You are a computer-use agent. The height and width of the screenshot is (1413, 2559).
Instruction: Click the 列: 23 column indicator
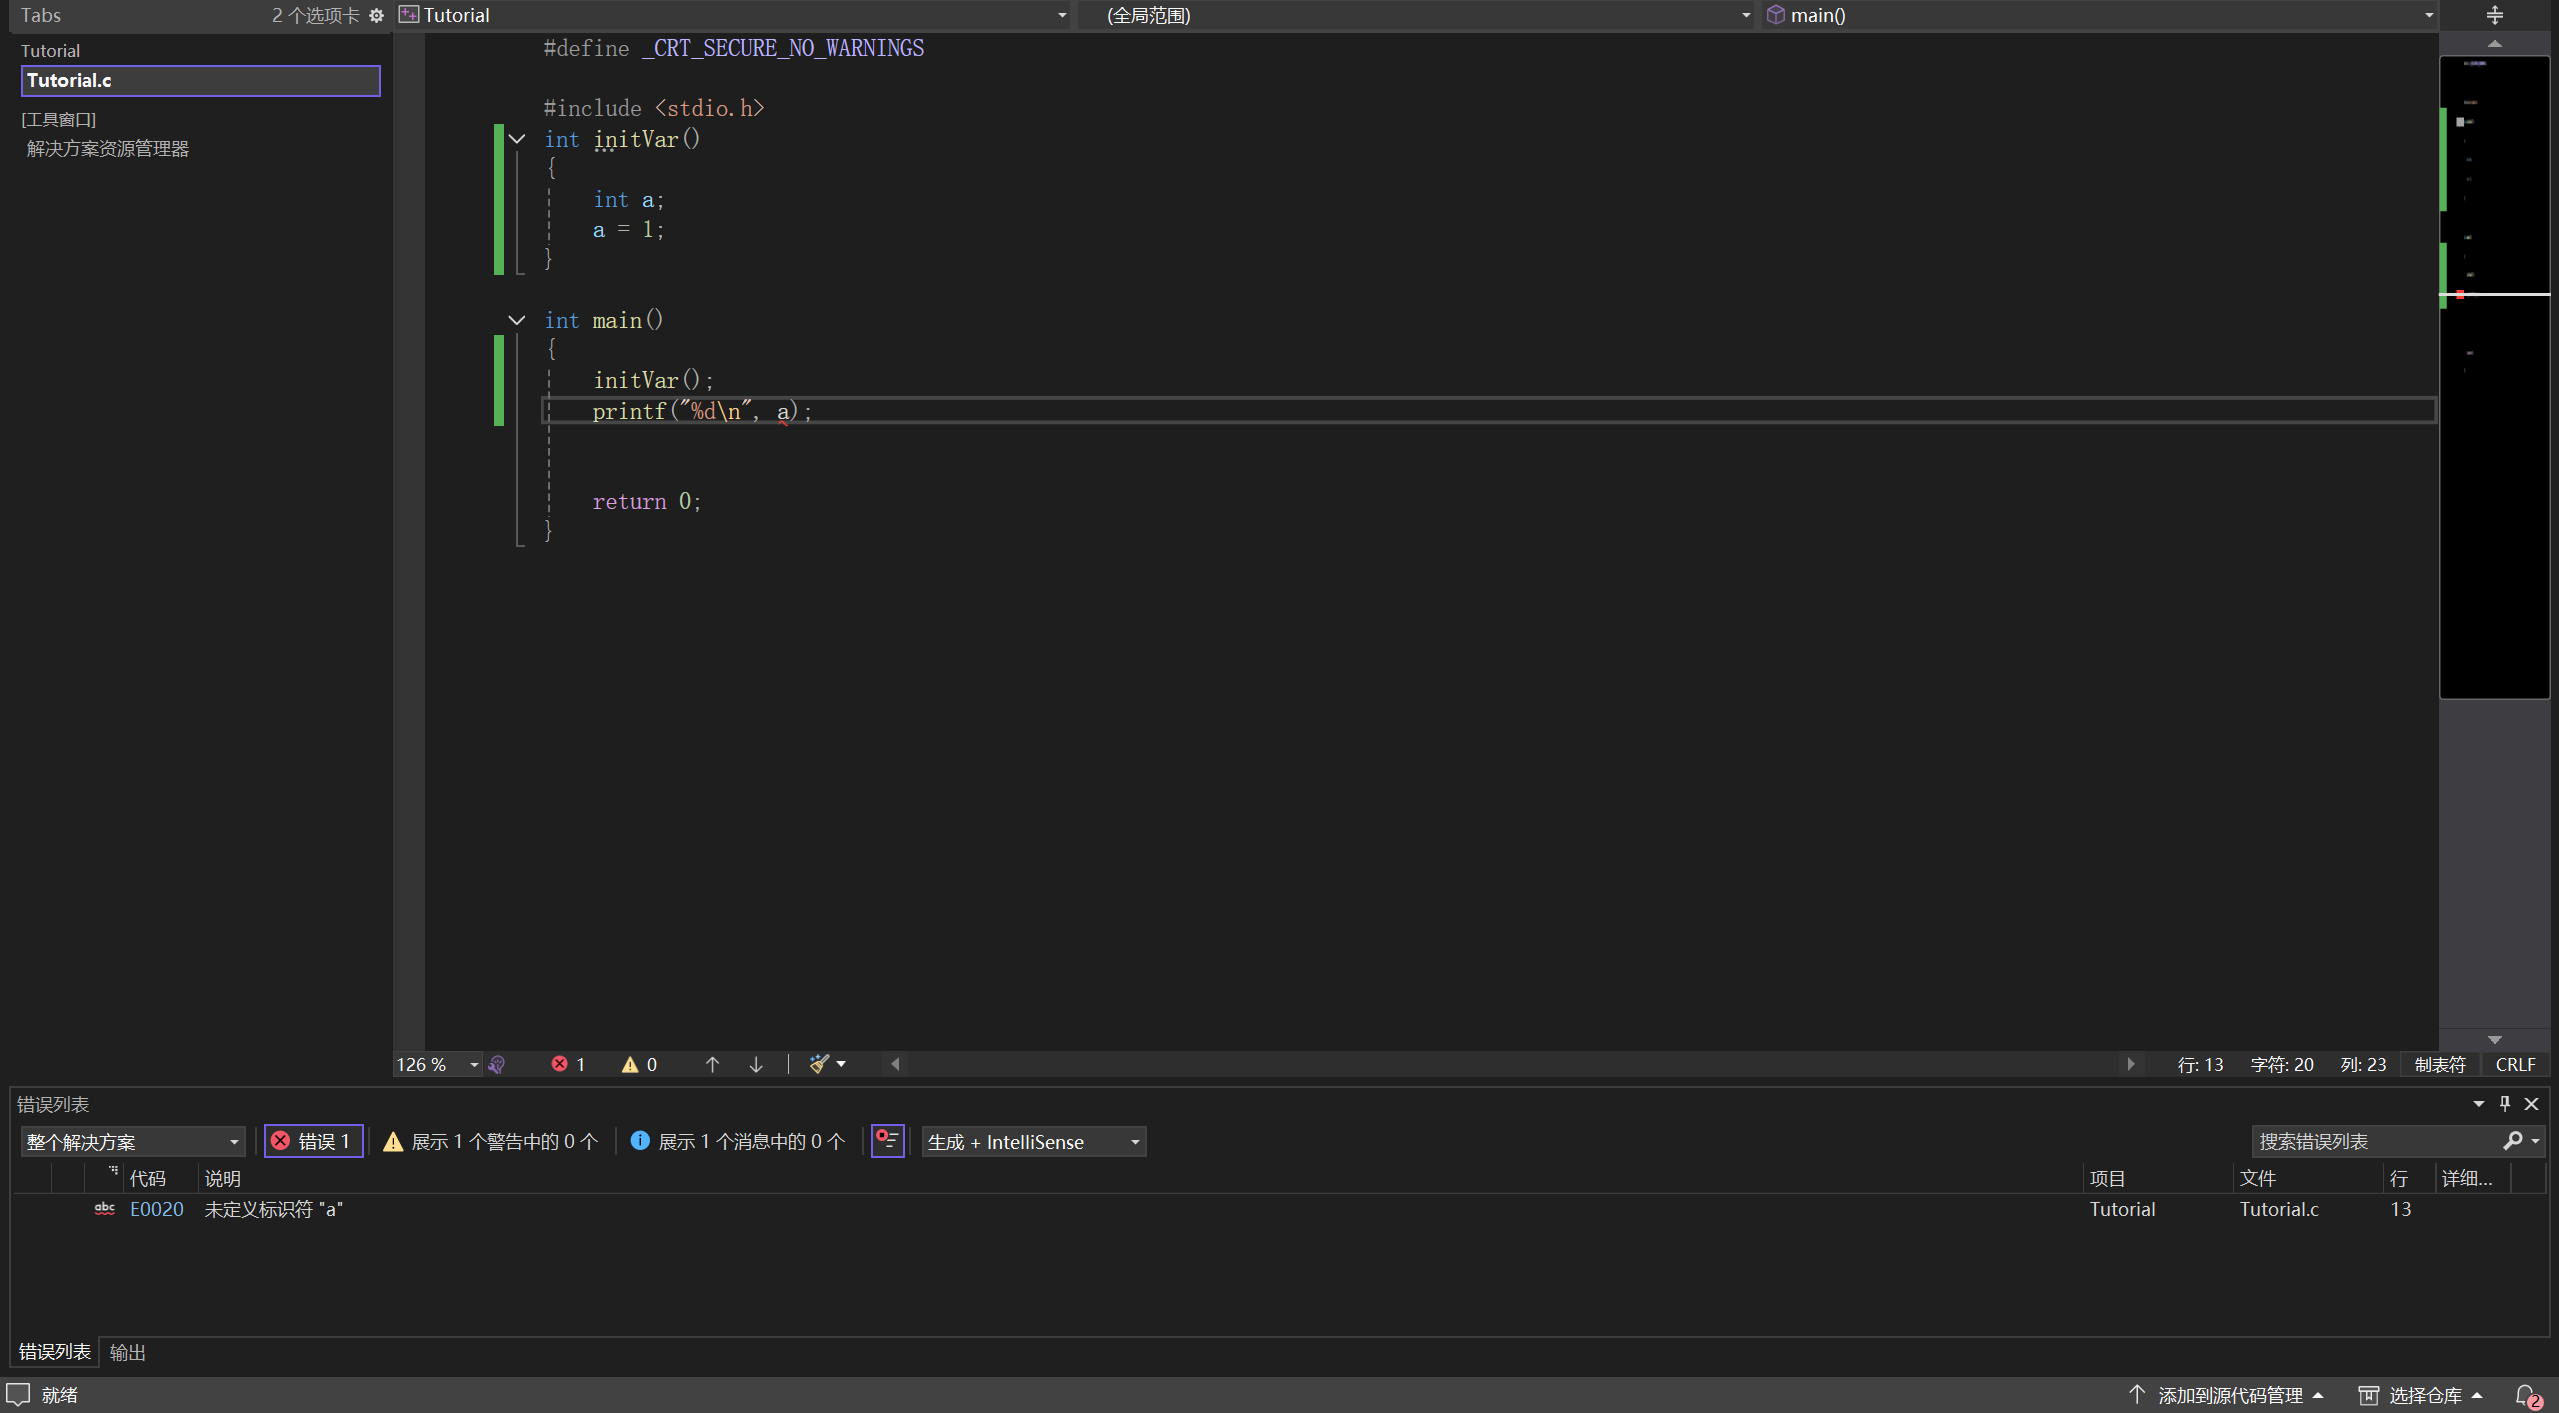point(2363,1065)
